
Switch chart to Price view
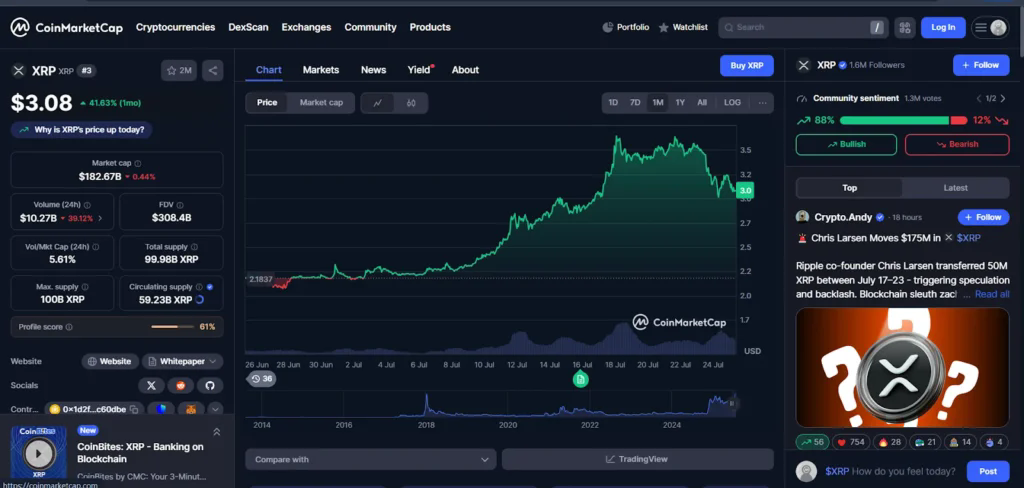click(x=266, y=103)
